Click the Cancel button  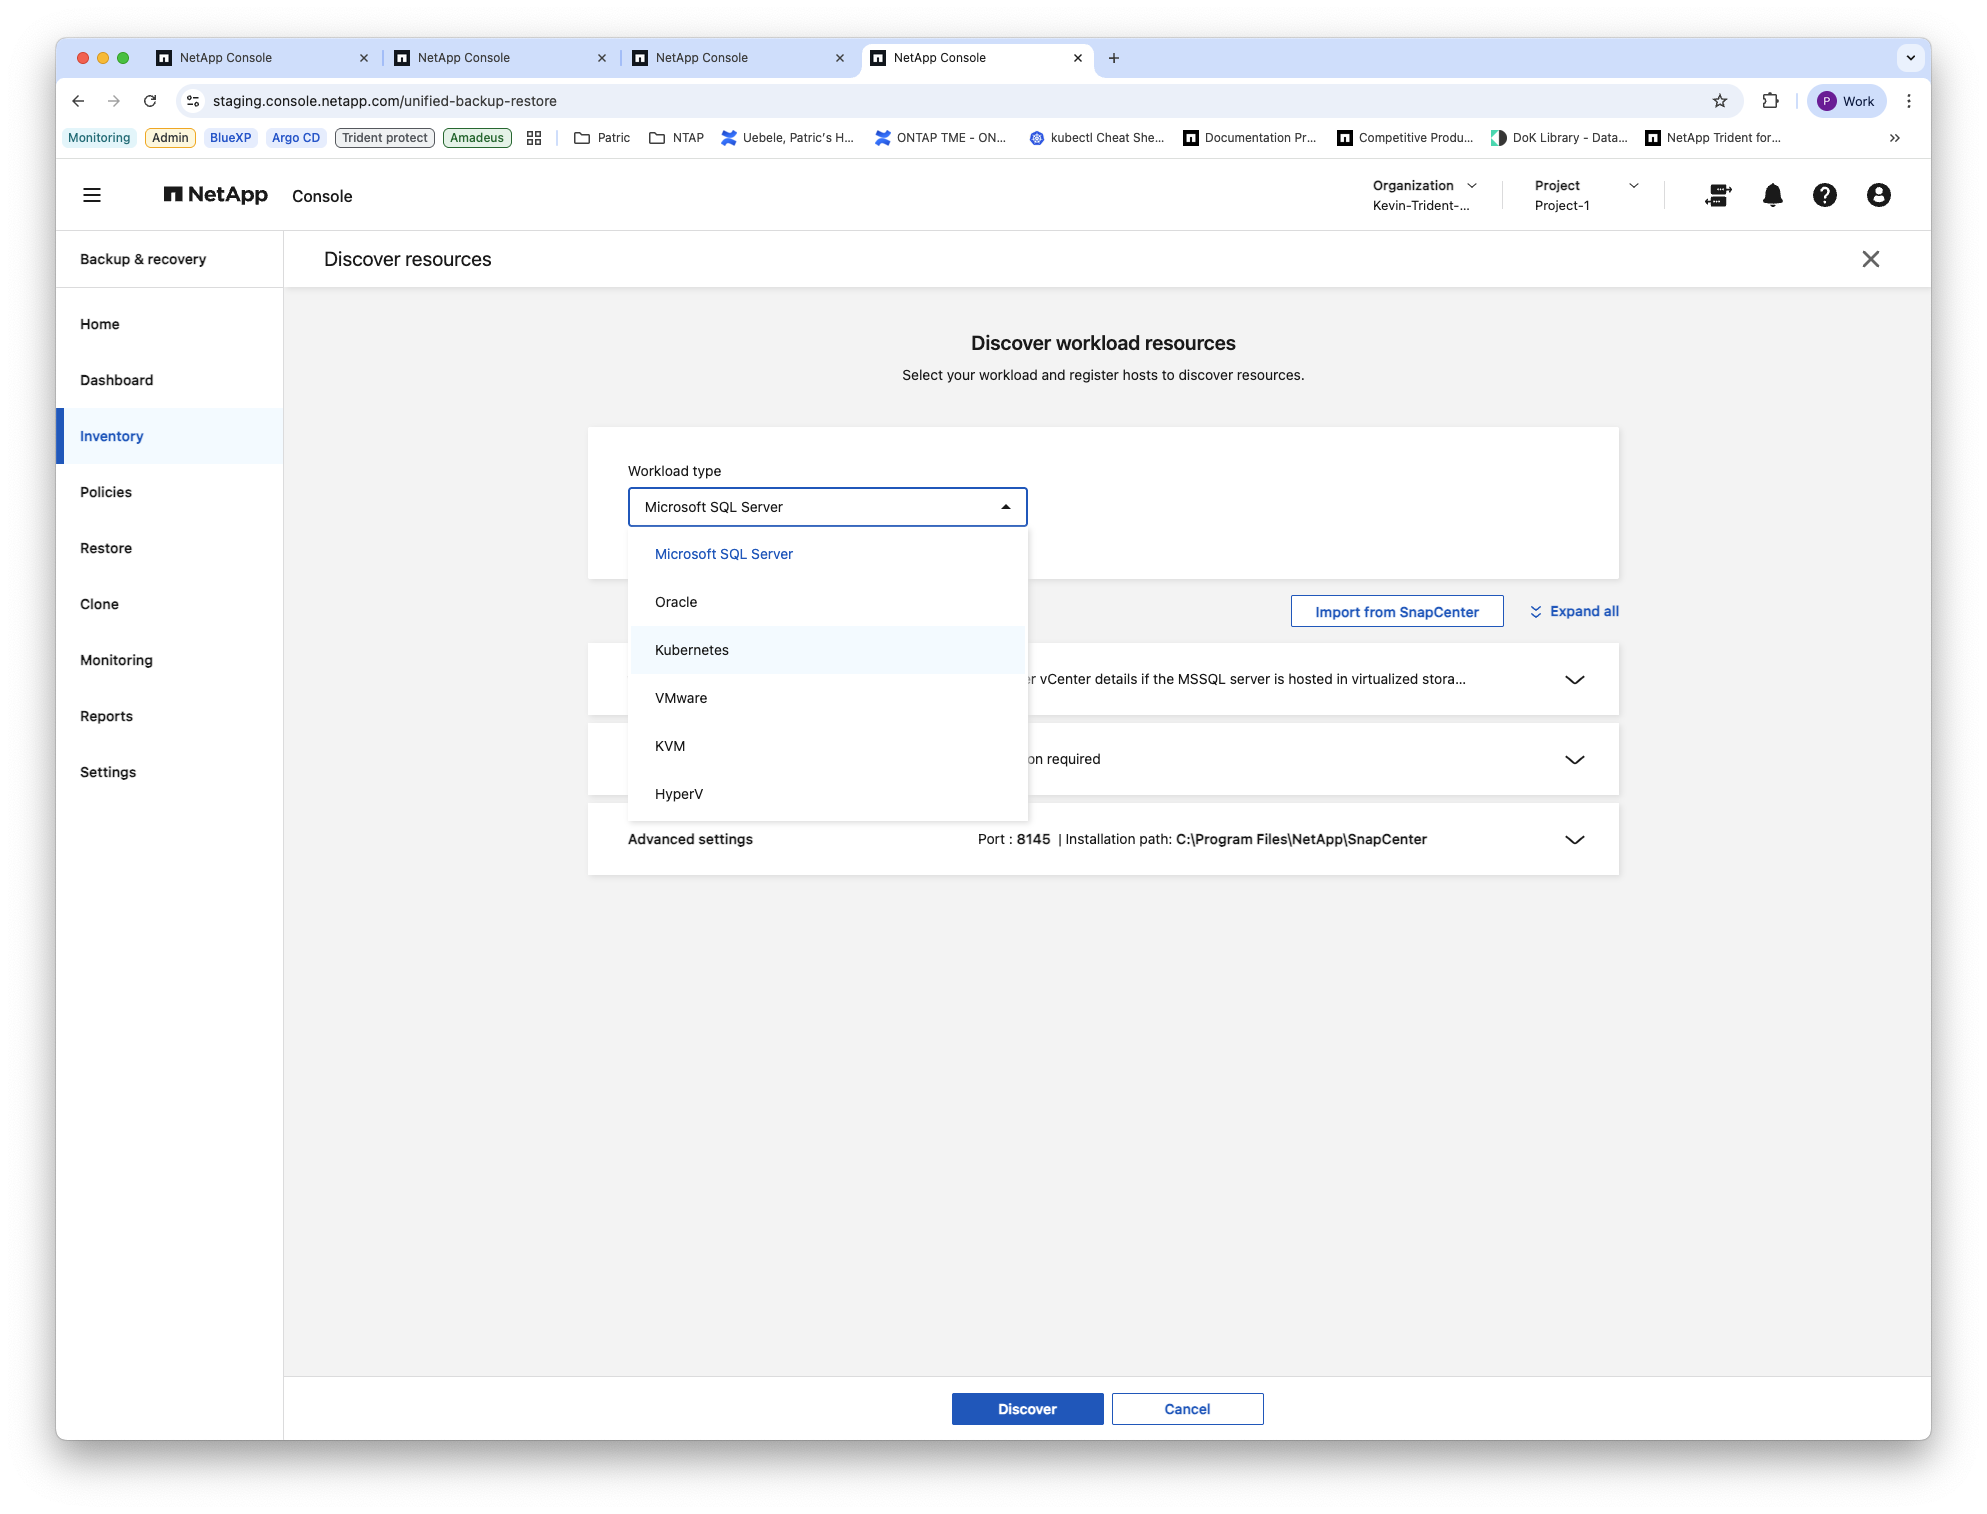(x=1187, y=1409)
